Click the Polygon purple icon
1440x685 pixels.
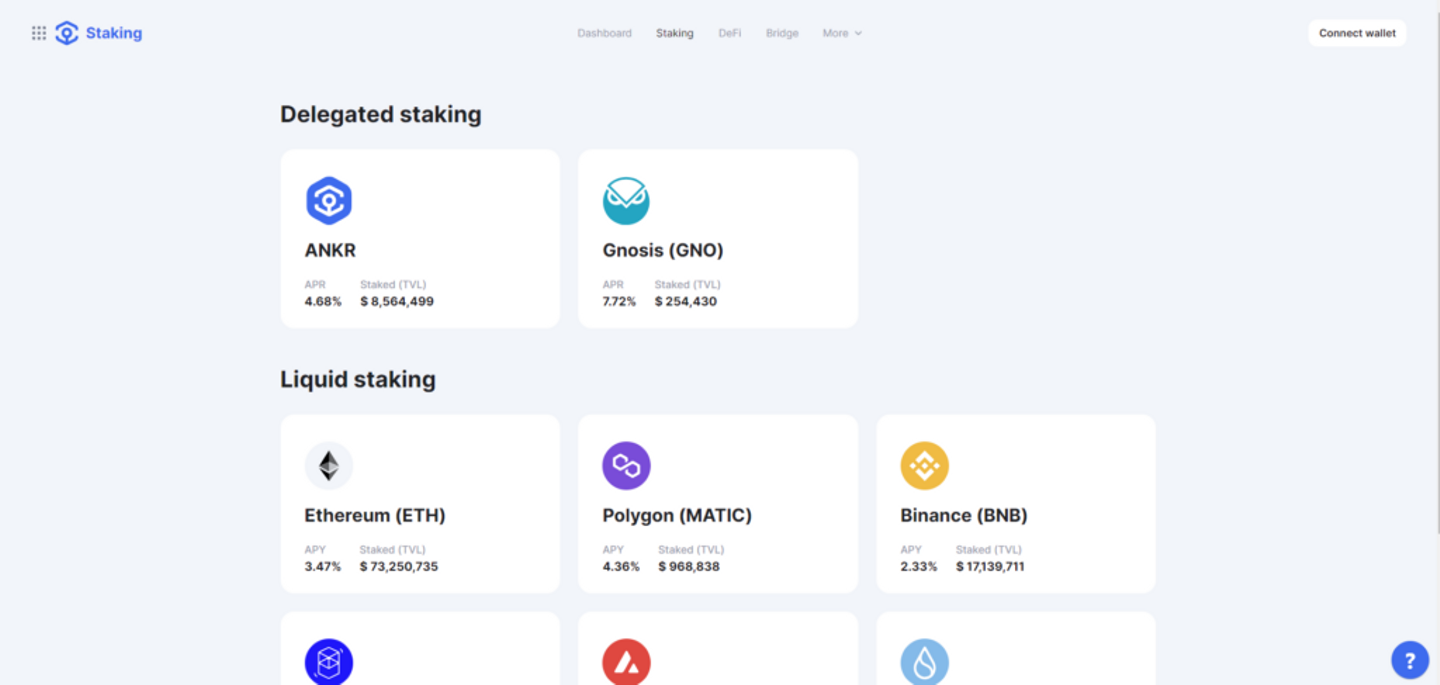626,466
